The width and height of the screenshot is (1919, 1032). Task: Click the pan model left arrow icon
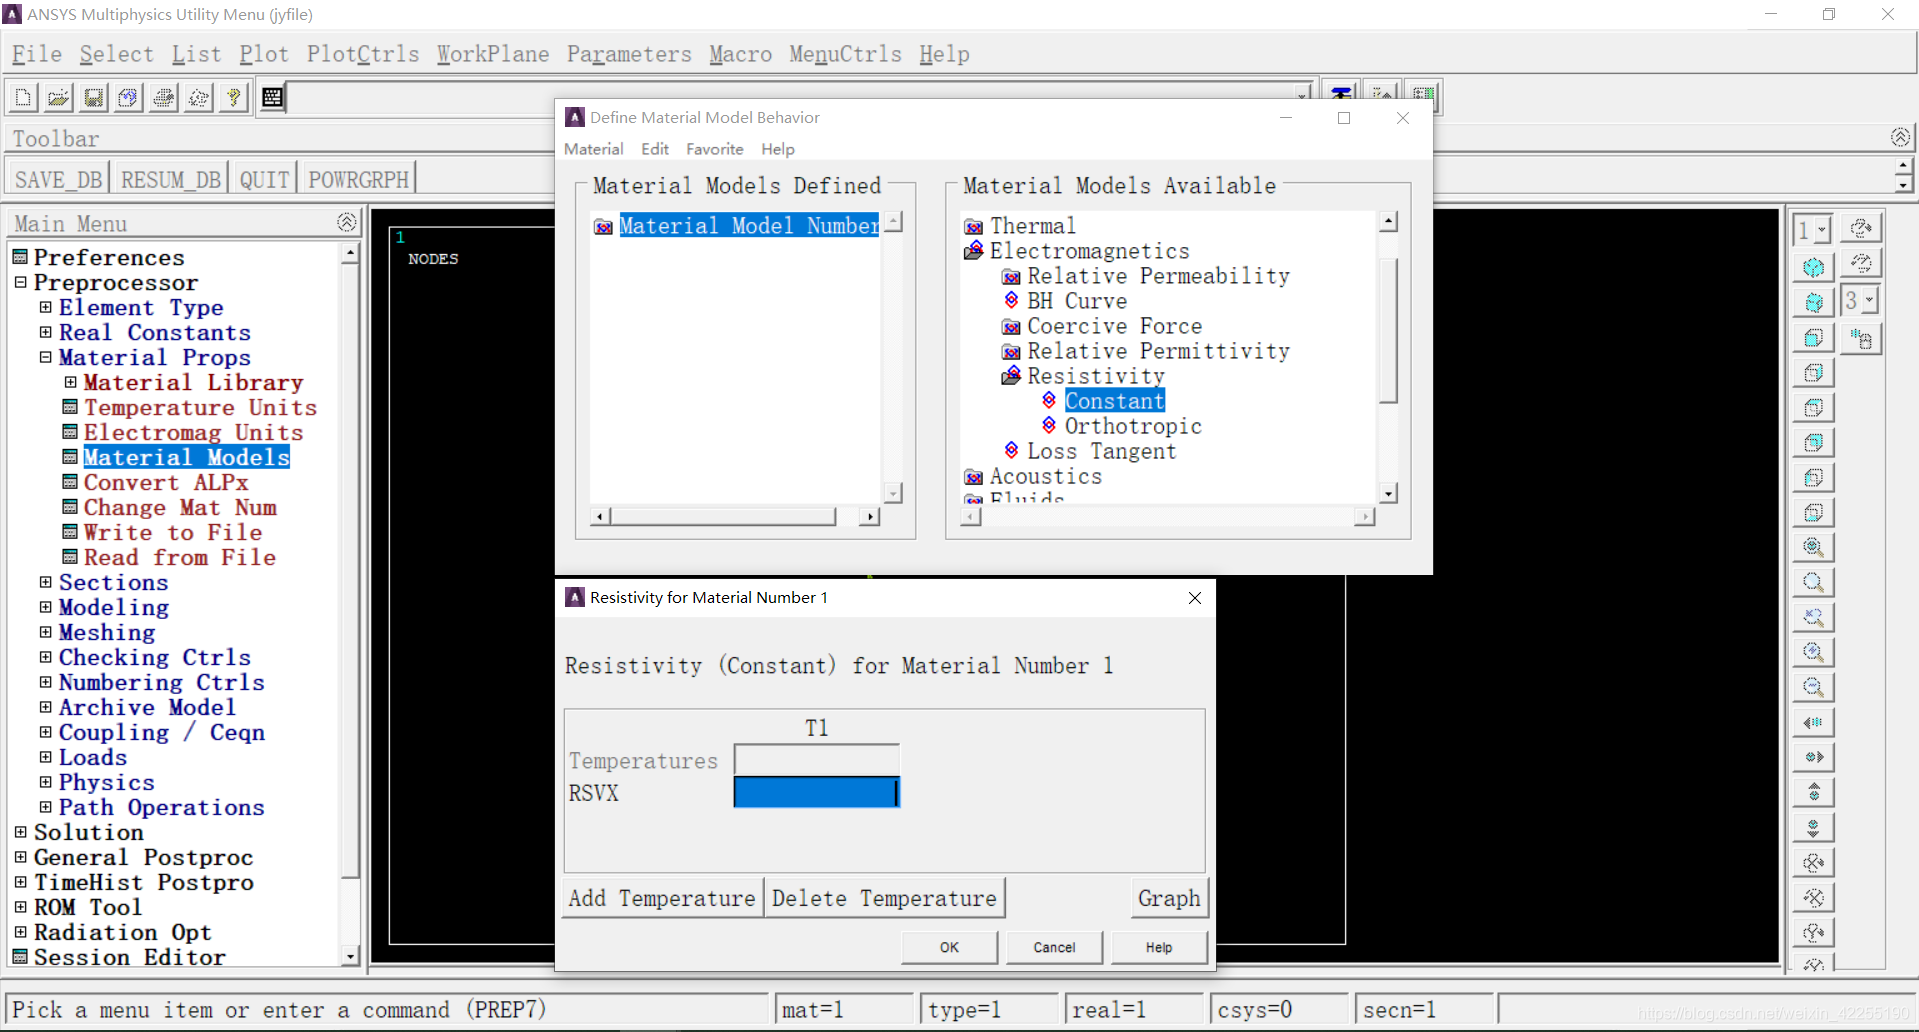(x=1813, y=722)
